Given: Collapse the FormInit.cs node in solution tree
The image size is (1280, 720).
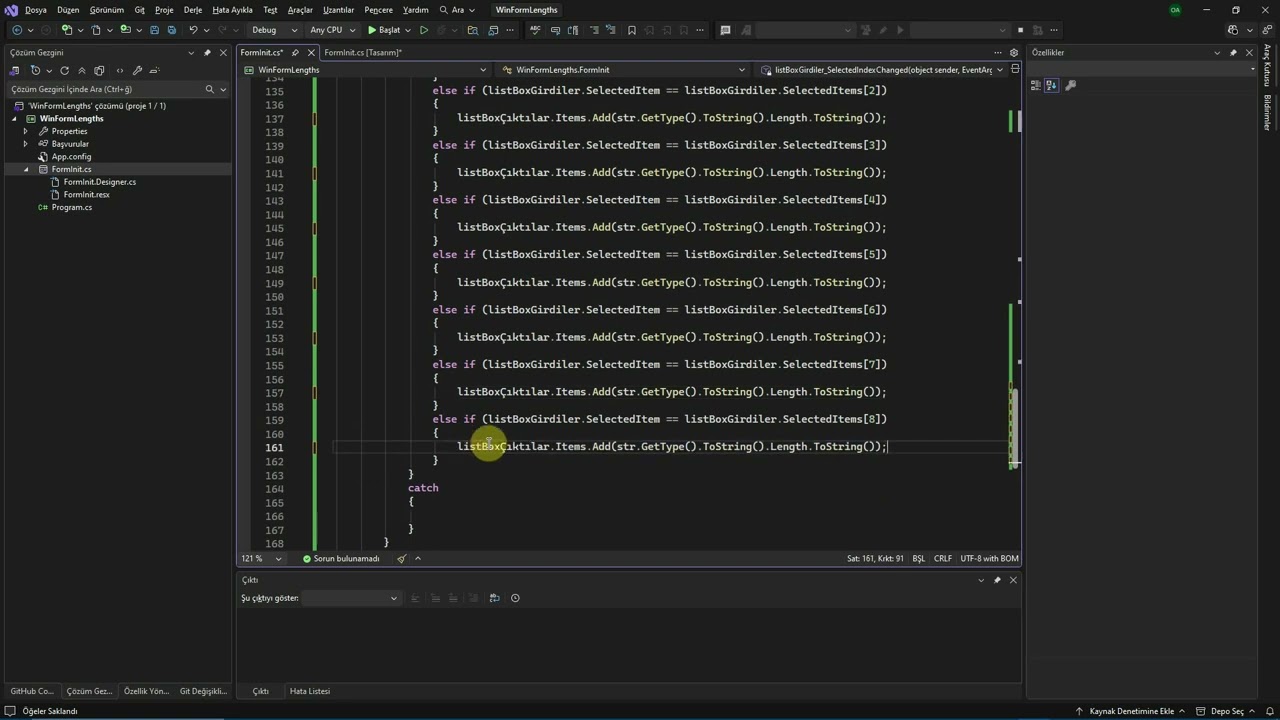Looking at the screenshot, I should (x=26, y=169).
